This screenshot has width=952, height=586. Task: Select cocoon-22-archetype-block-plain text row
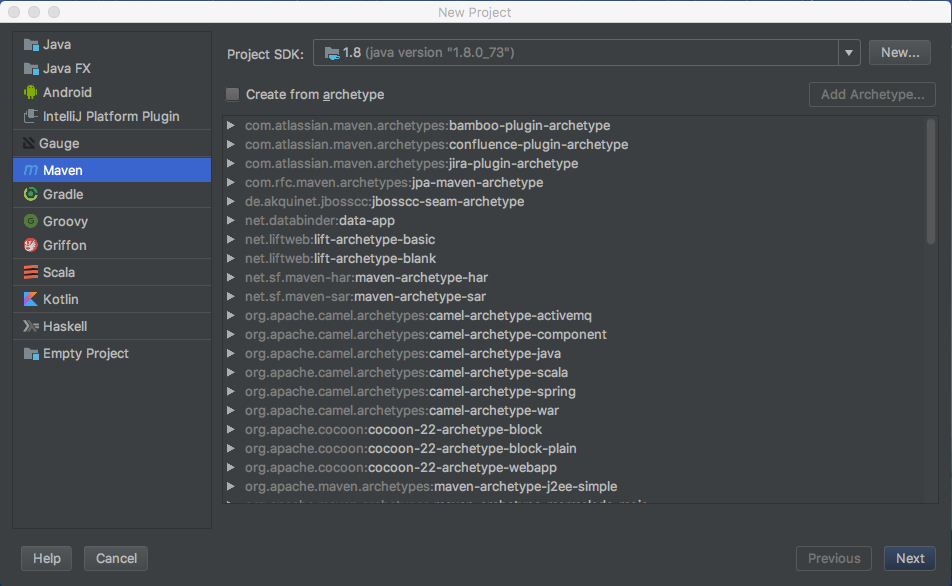coord(410,448)
